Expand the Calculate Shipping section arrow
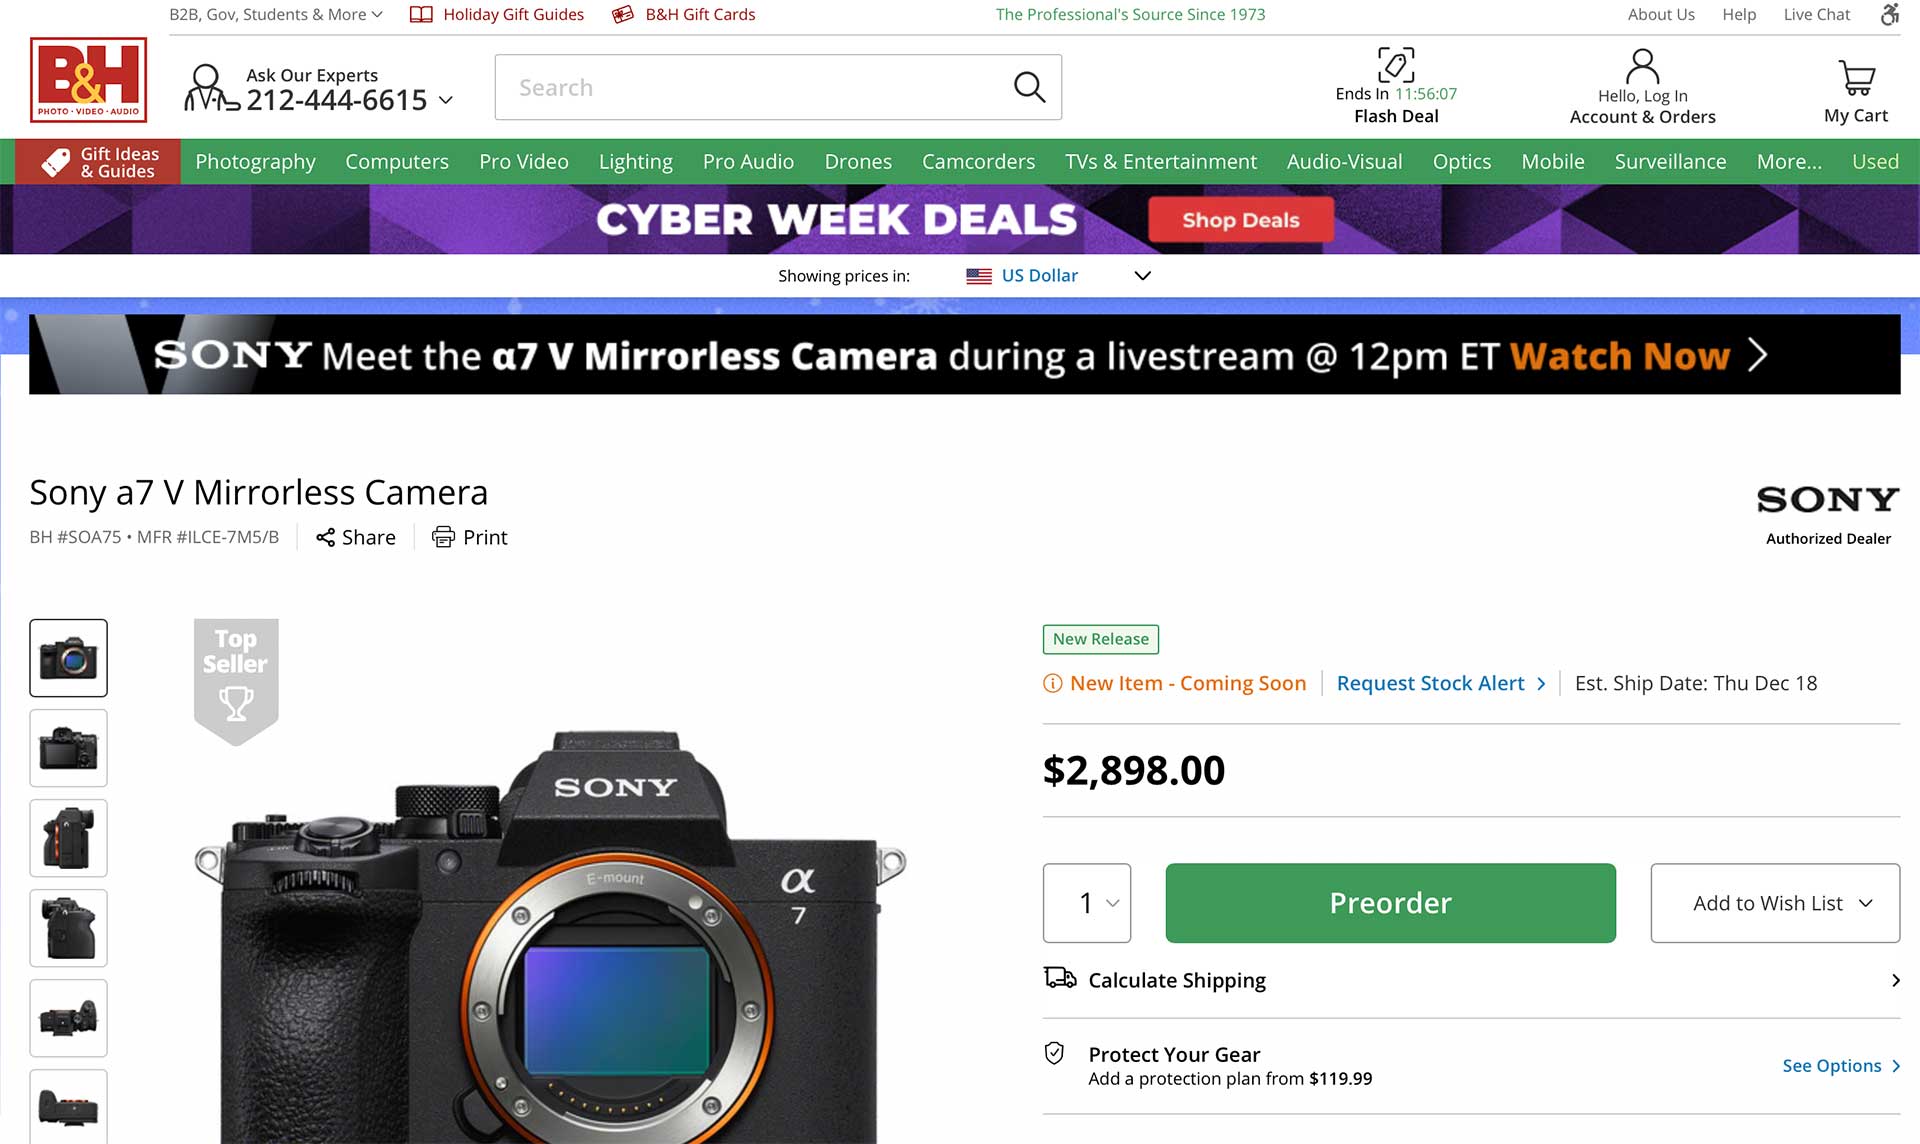The image size is (1920, 1144). coord(1895,980)
